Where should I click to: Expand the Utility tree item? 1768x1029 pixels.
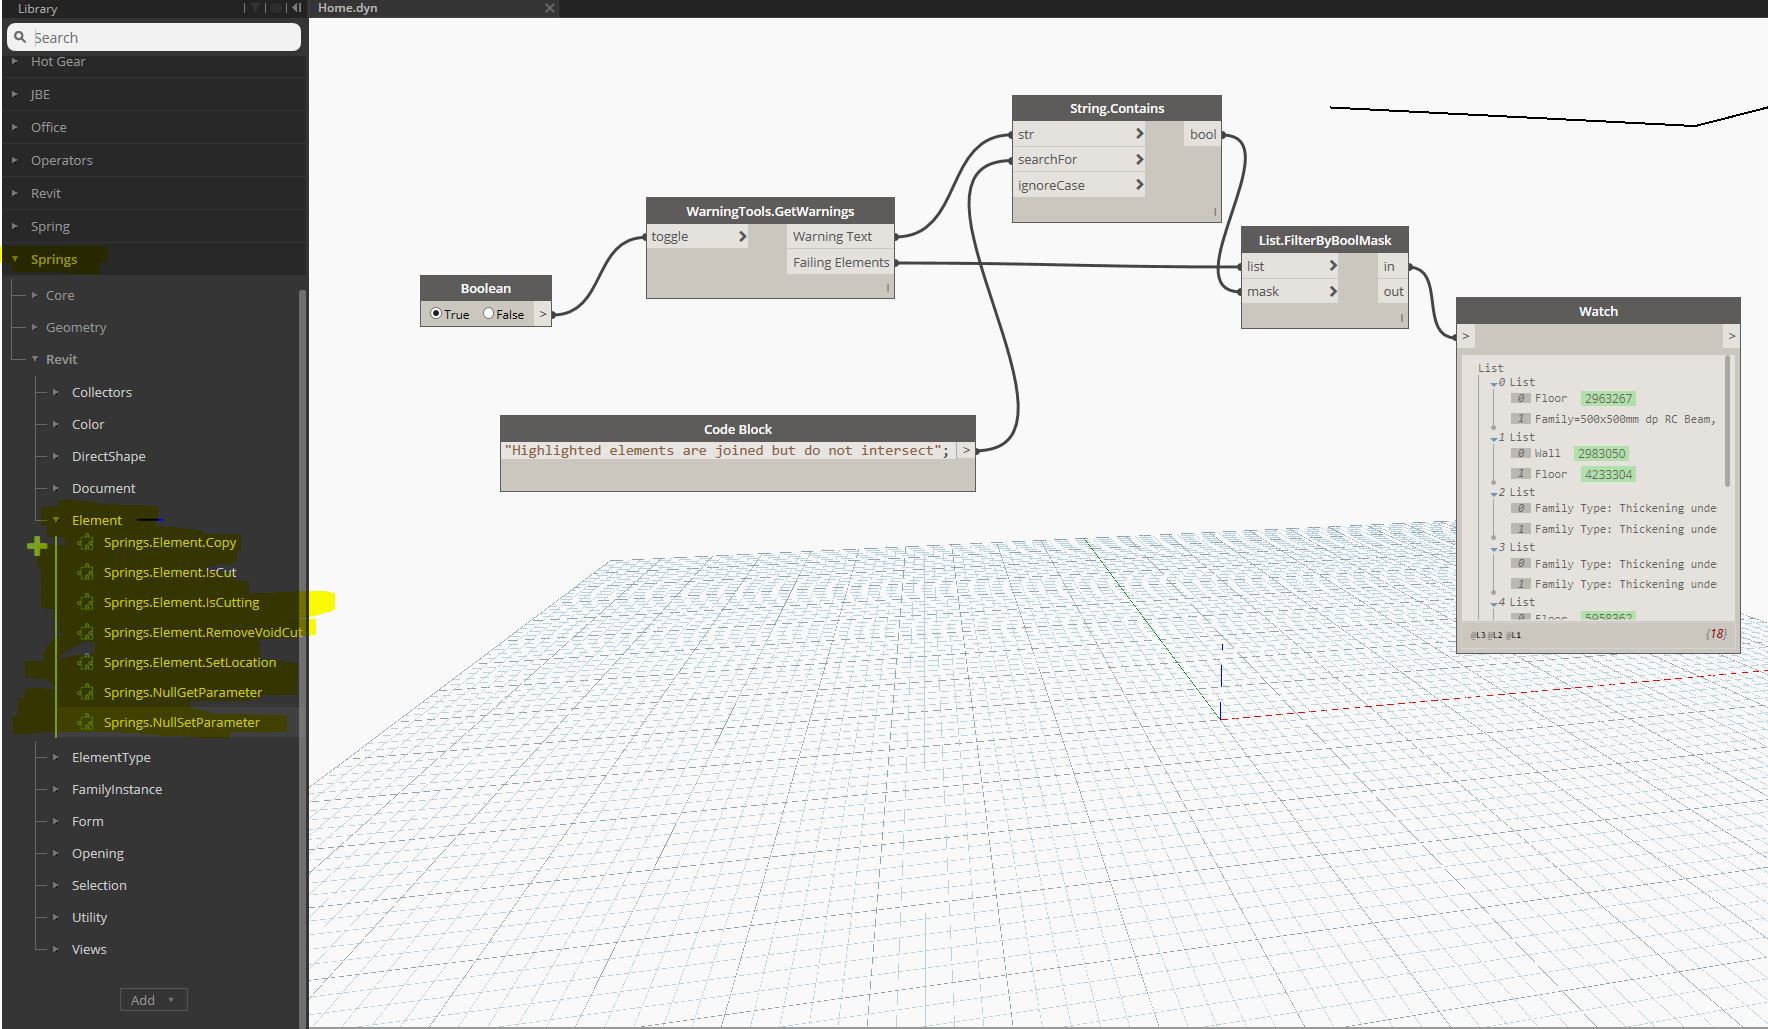(56, 917)
